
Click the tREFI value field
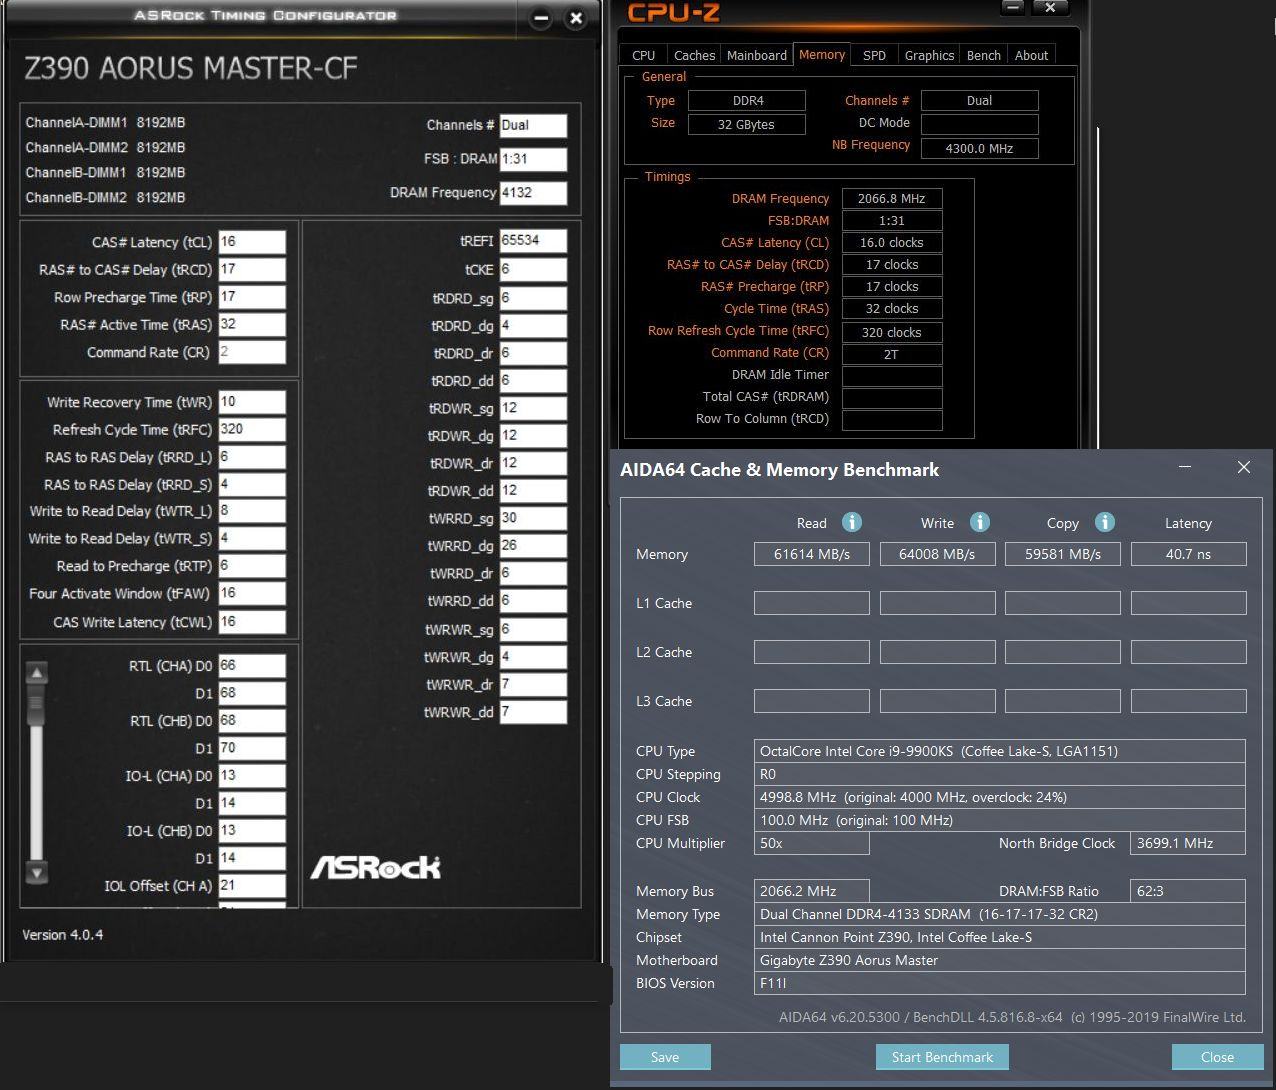coord(533,241)
